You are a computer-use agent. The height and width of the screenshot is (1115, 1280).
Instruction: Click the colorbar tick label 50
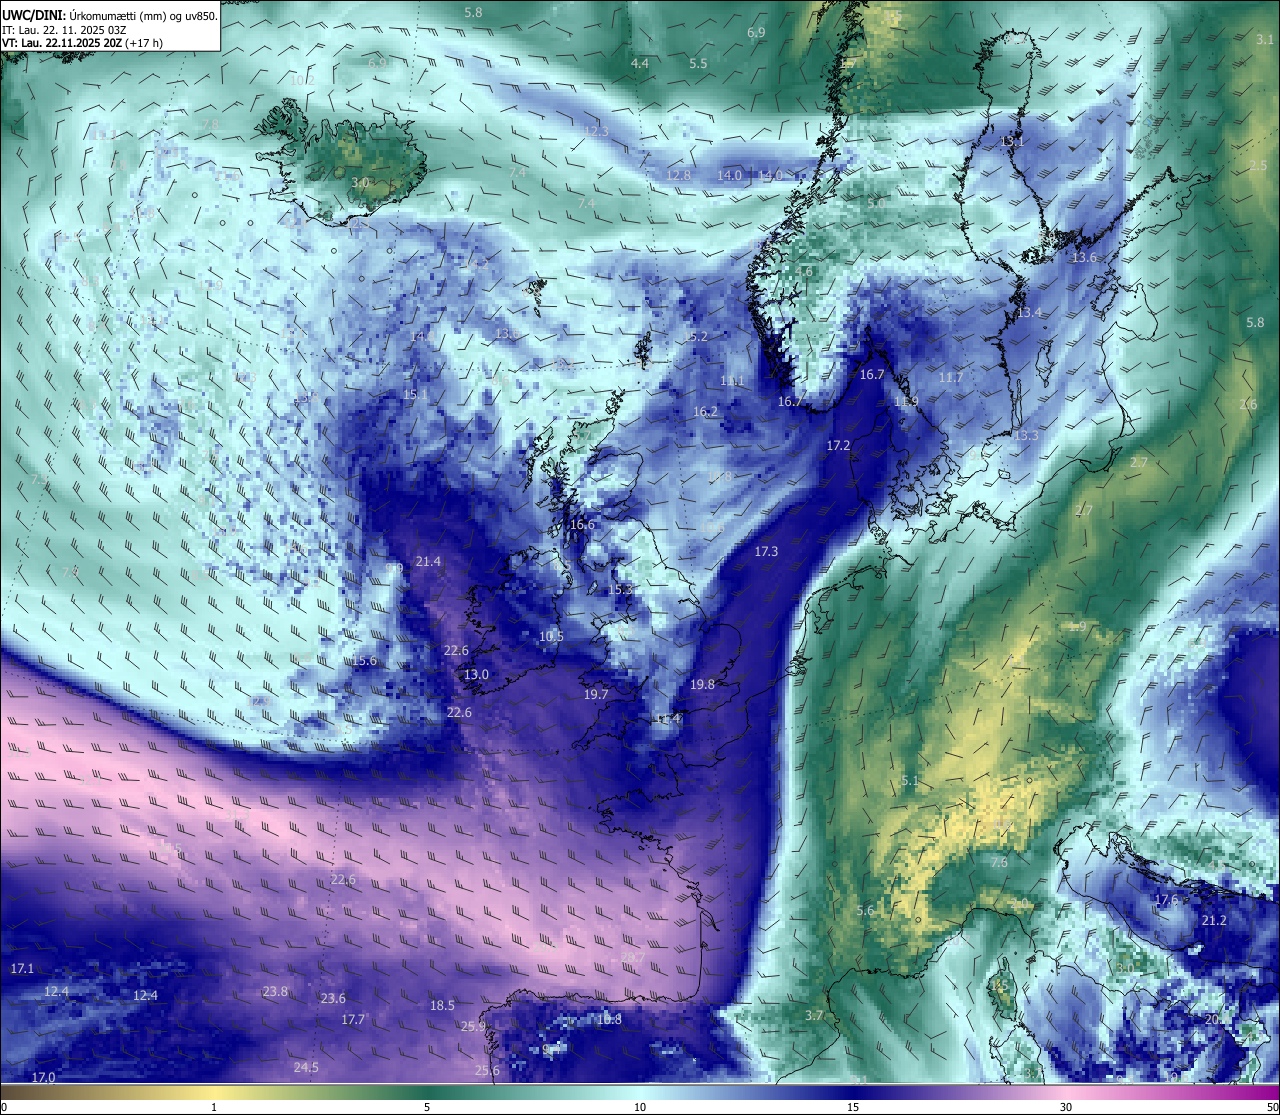tap(1272, 1107)
